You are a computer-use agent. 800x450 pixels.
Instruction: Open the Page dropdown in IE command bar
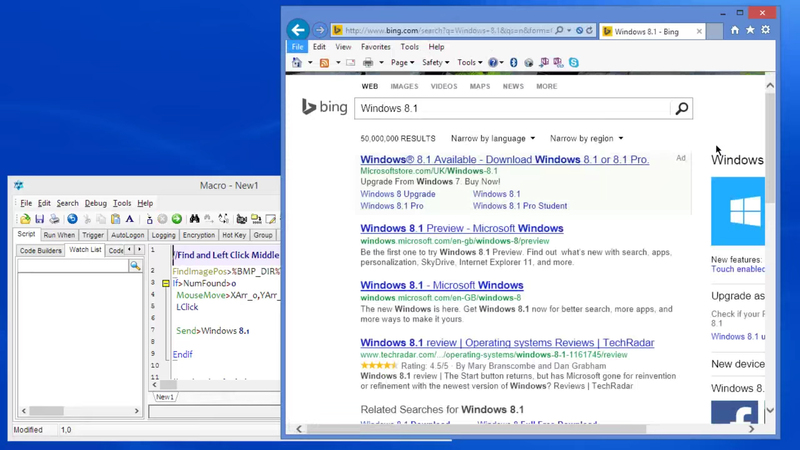tap(403, 62)
